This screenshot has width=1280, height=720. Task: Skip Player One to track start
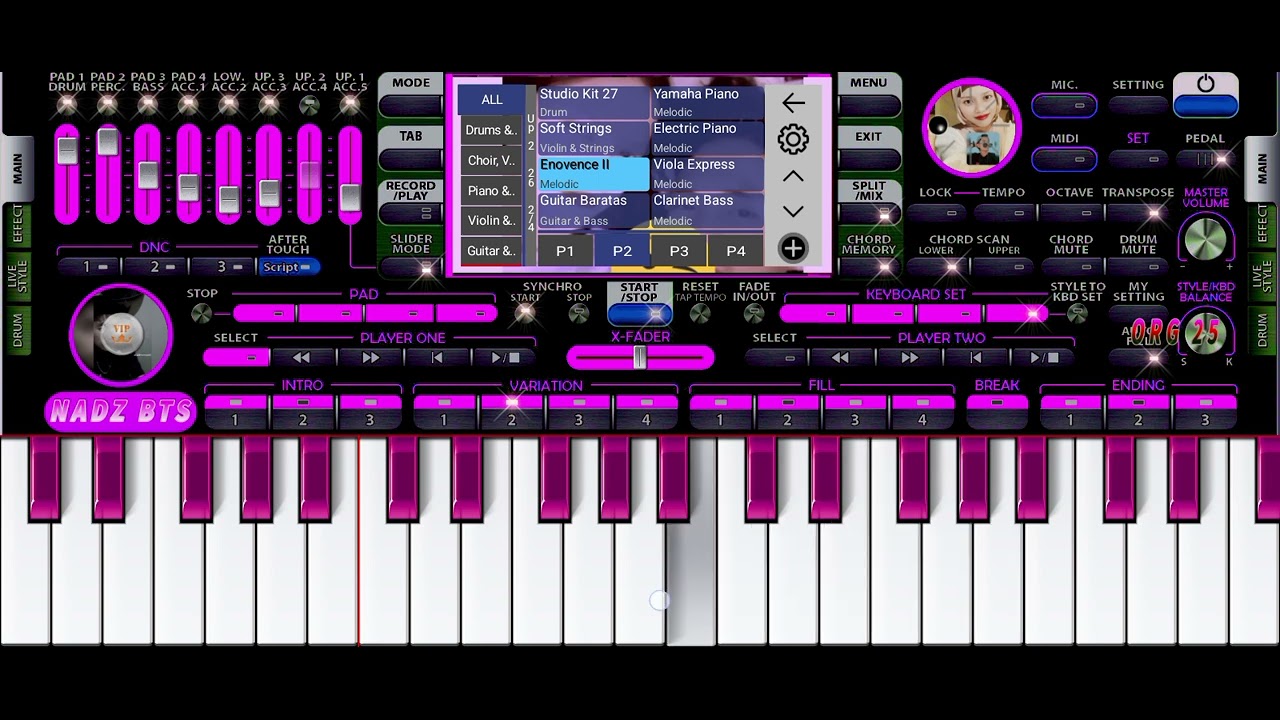coord(437,357)
